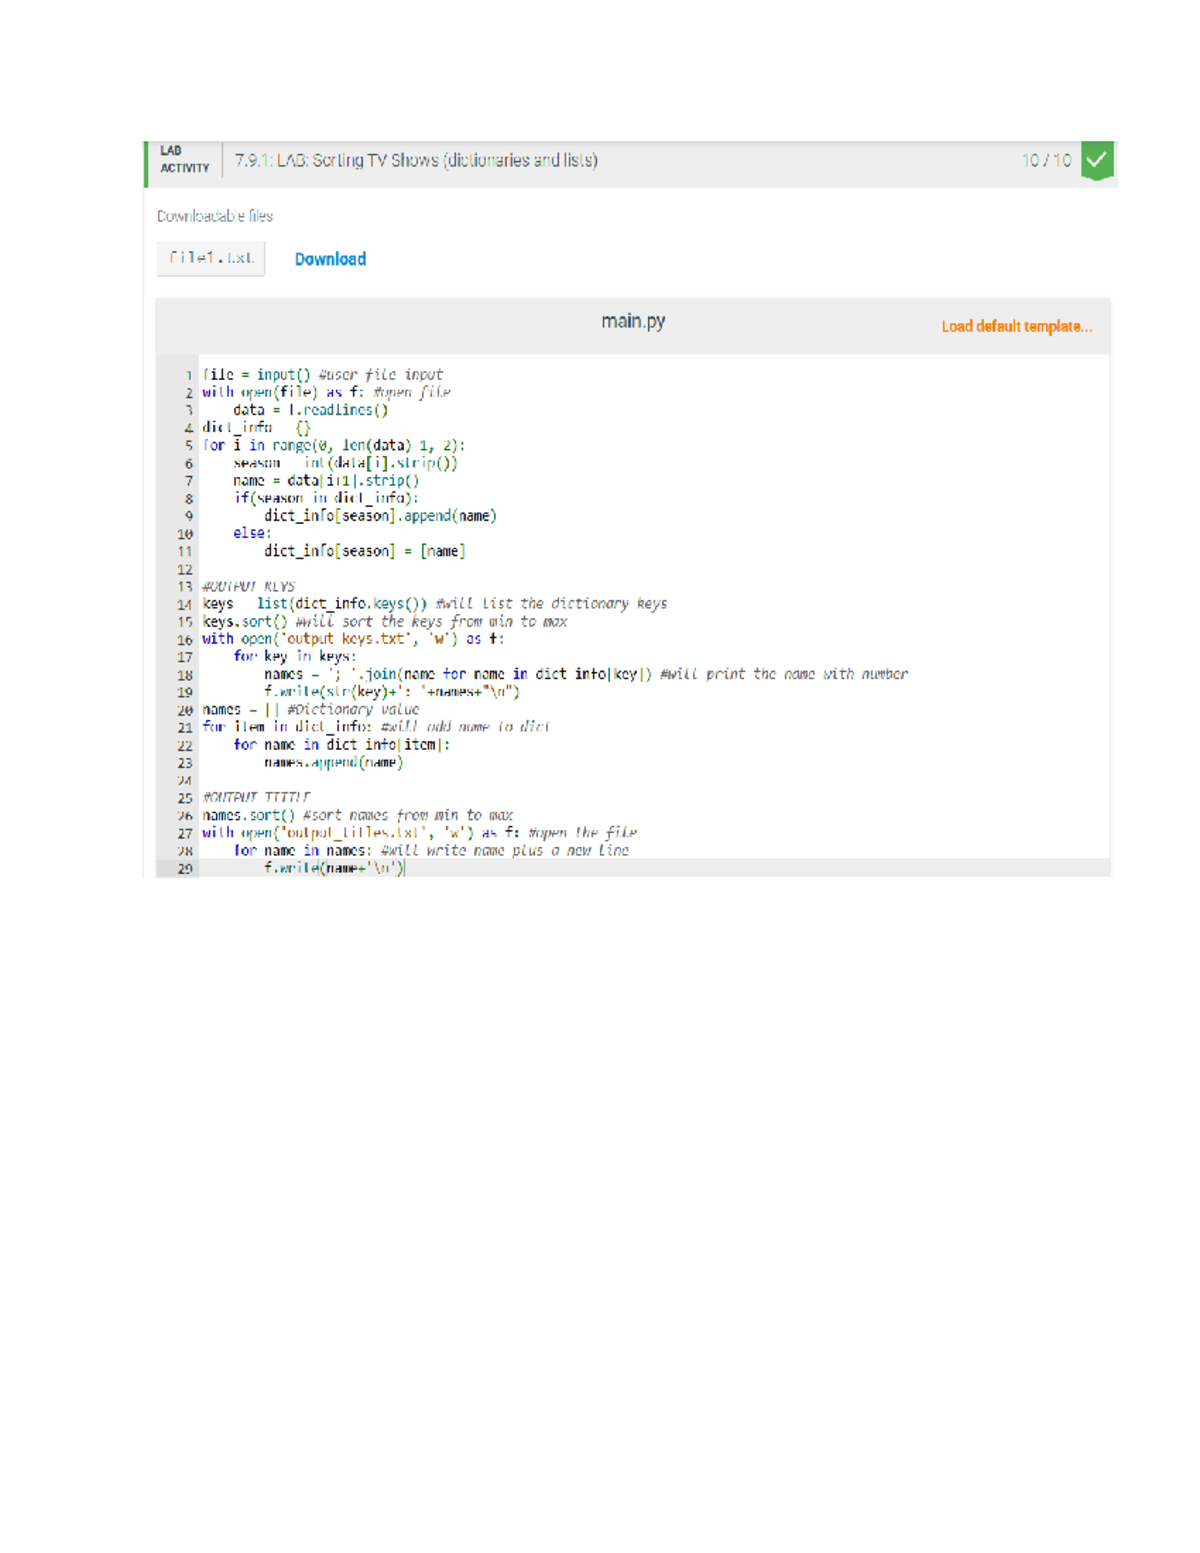This screenshot has height=1553, width=1200.
Task: Open the Download link for file1.txt
Action: point(330,259)
